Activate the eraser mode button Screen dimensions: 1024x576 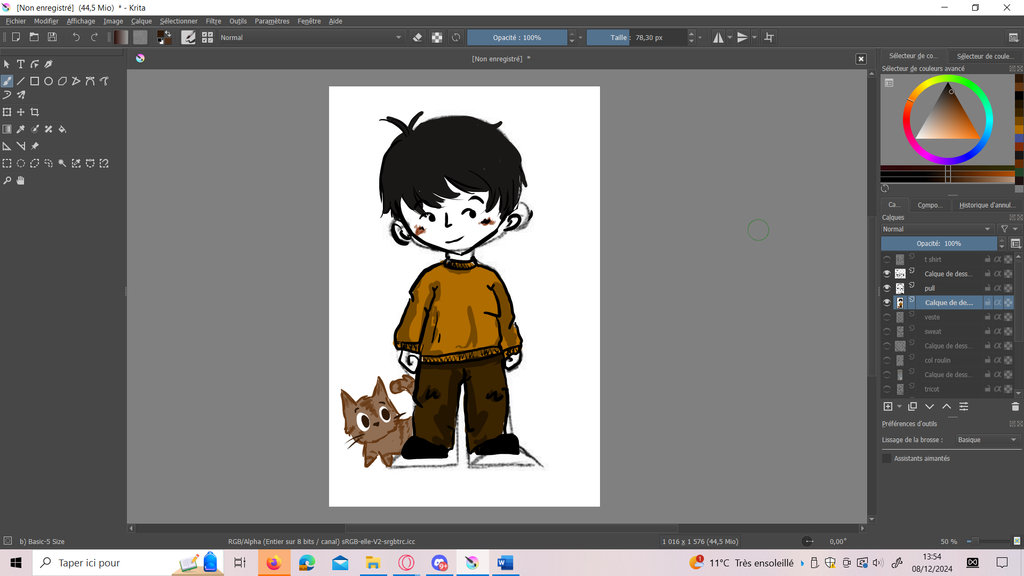tap(418, 37)
